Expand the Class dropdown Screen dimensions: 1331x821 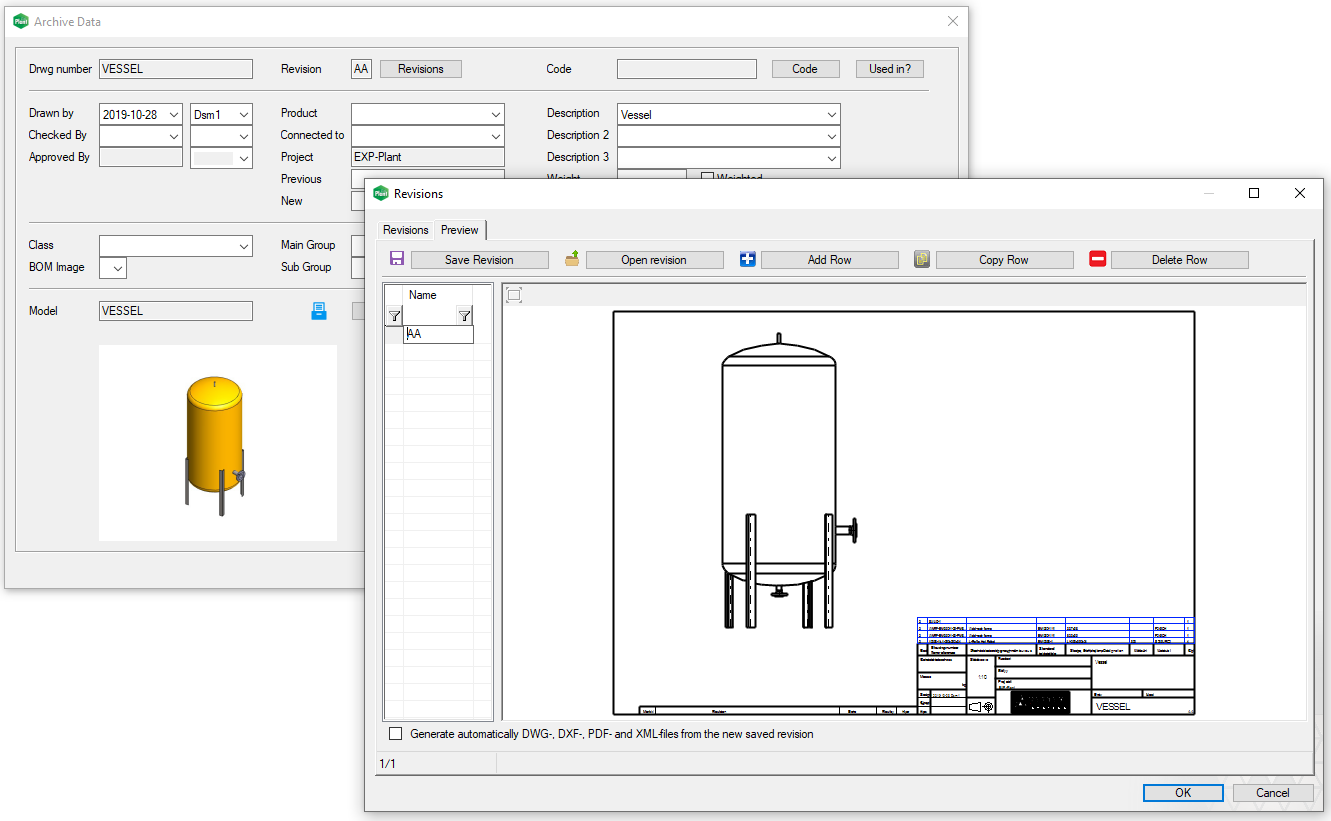pos(244,246)
